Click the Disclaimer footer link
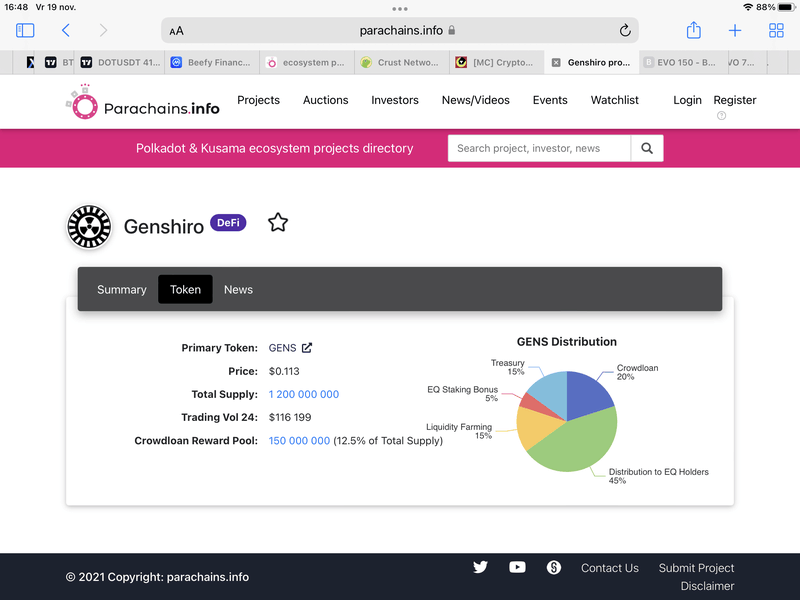This screenshot has height=600, width=800. point(707,586)
